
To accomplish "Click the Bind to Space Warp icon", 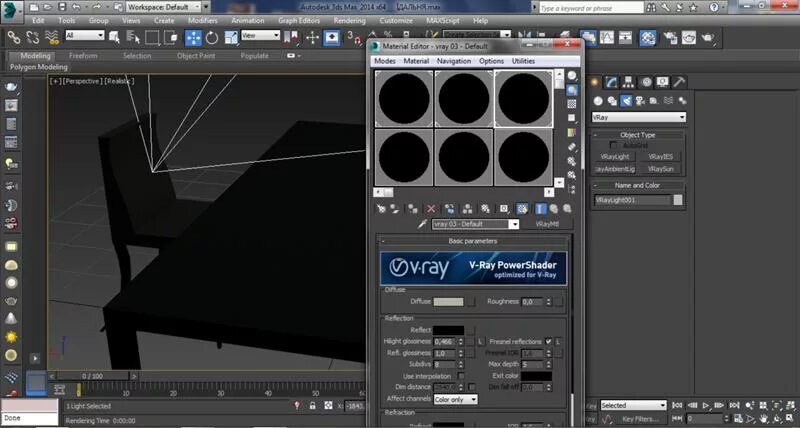I will 52,37.
